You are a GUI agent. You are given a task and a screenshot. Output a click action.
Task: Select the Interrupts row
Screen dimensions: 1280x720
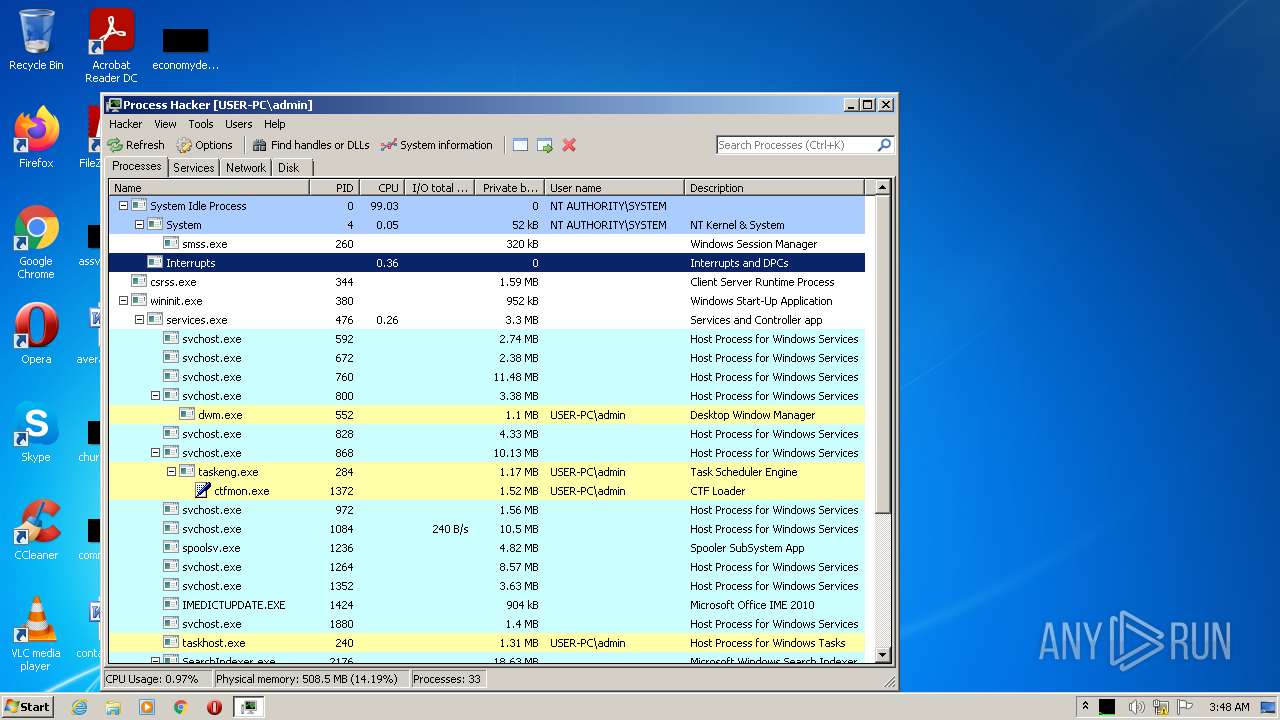(x=487, y=263)
